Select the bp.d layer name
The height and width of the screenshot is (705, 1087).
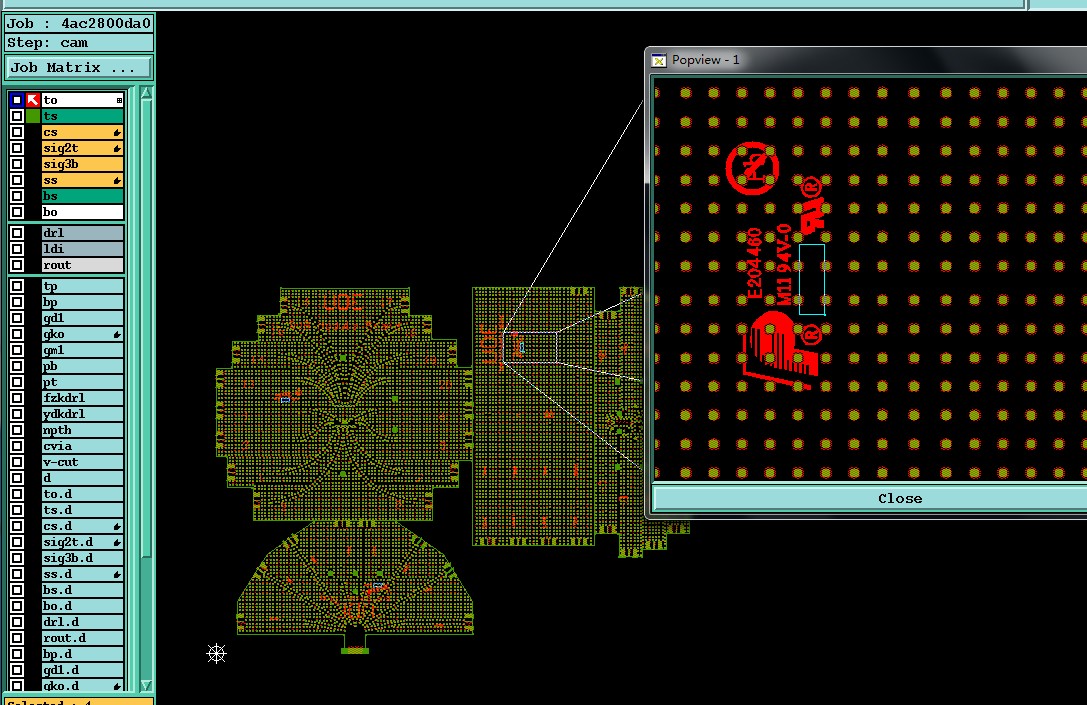click(x=82, y=654)
